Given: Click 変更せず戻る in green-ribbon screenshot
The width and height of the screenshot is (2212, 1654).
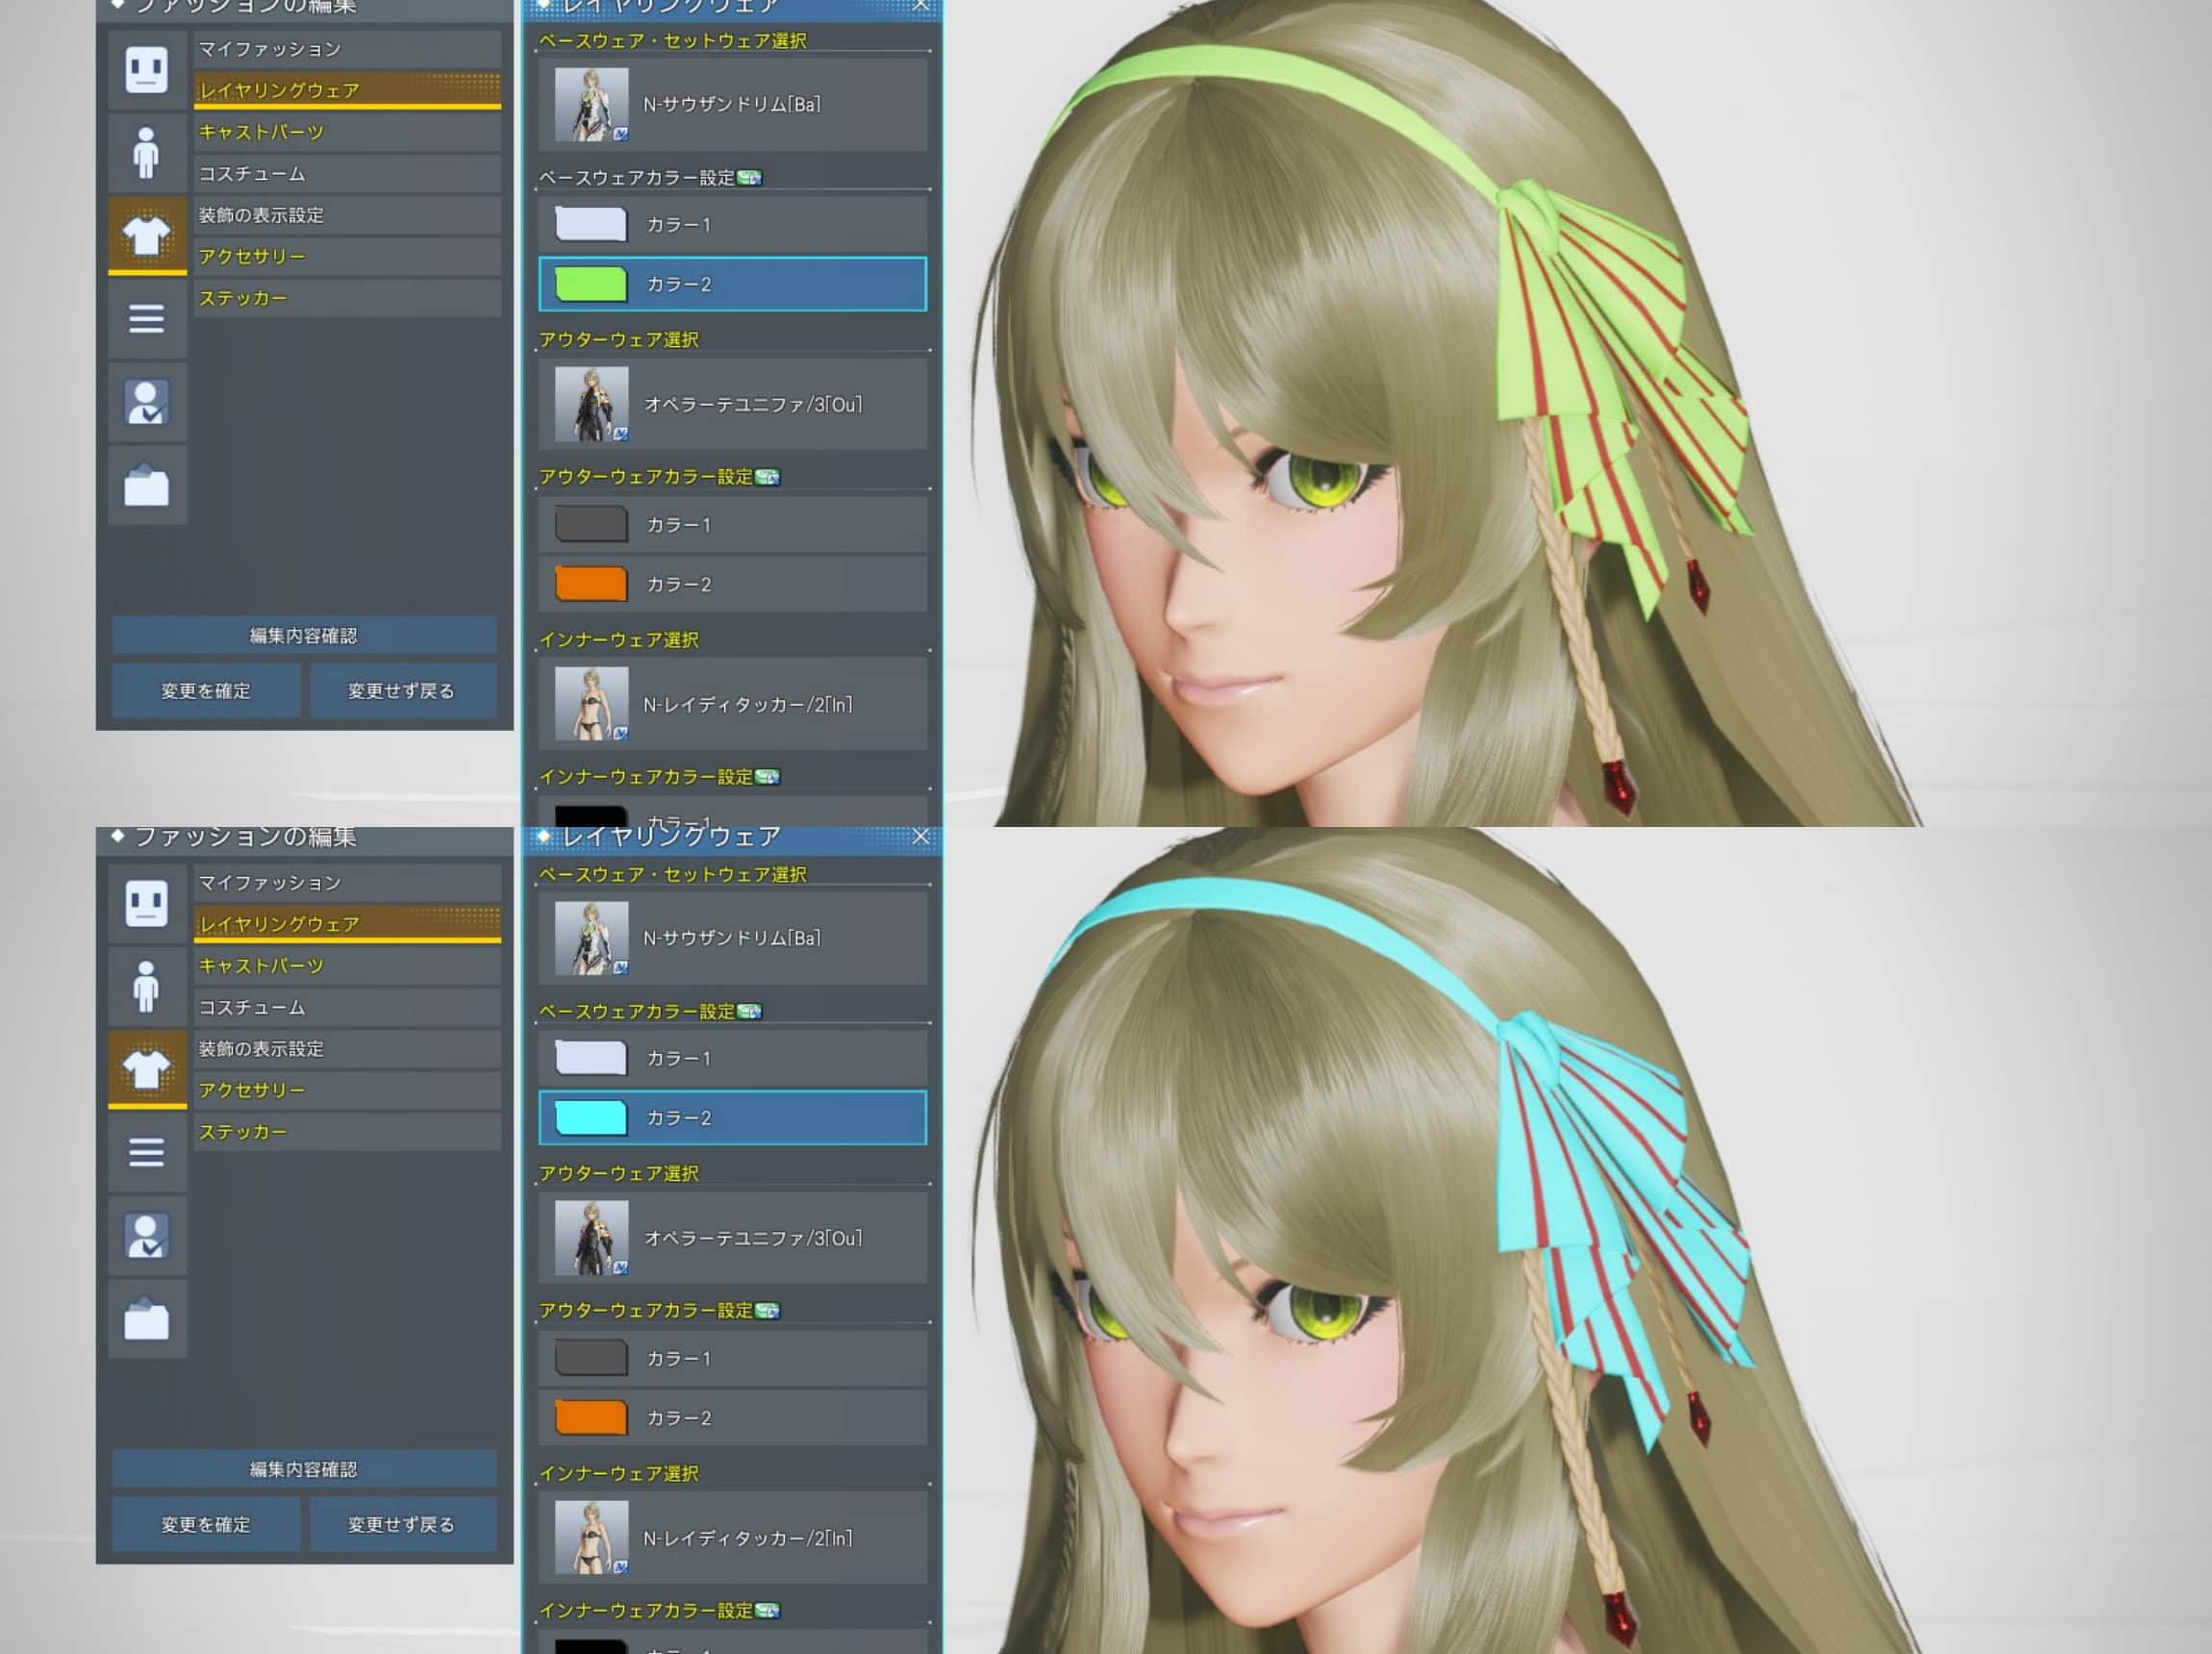Looking at the screenshot, I should [402, 690].
